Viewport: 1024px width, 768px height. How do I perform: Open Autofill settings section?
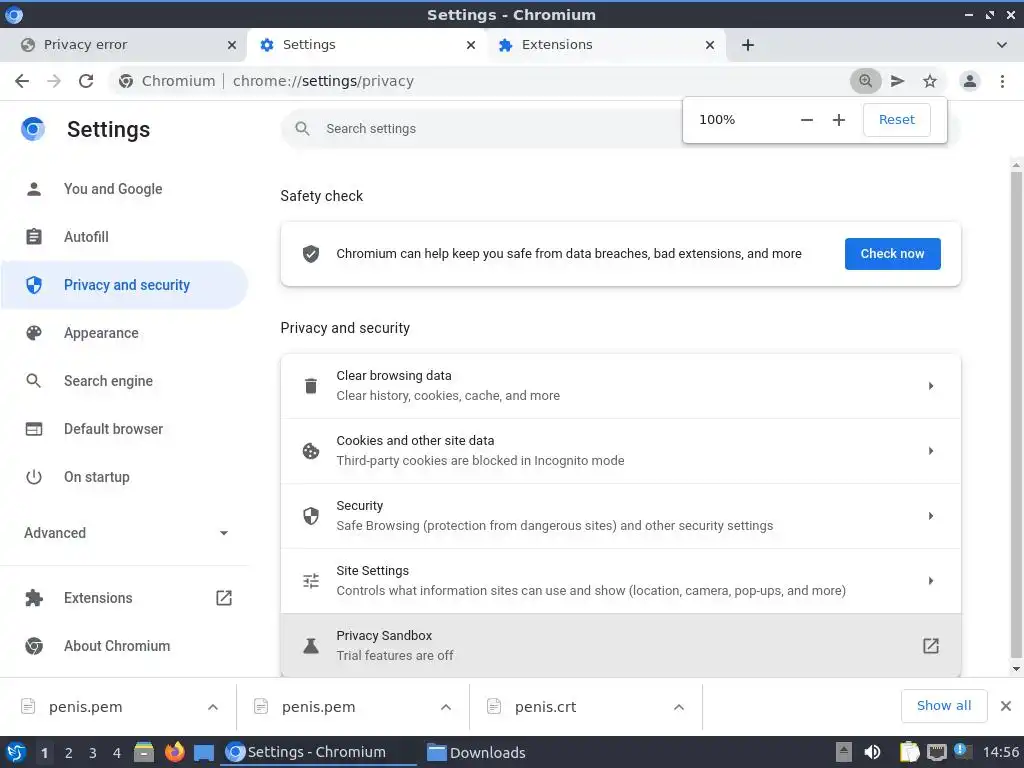[x=124, y=237]
